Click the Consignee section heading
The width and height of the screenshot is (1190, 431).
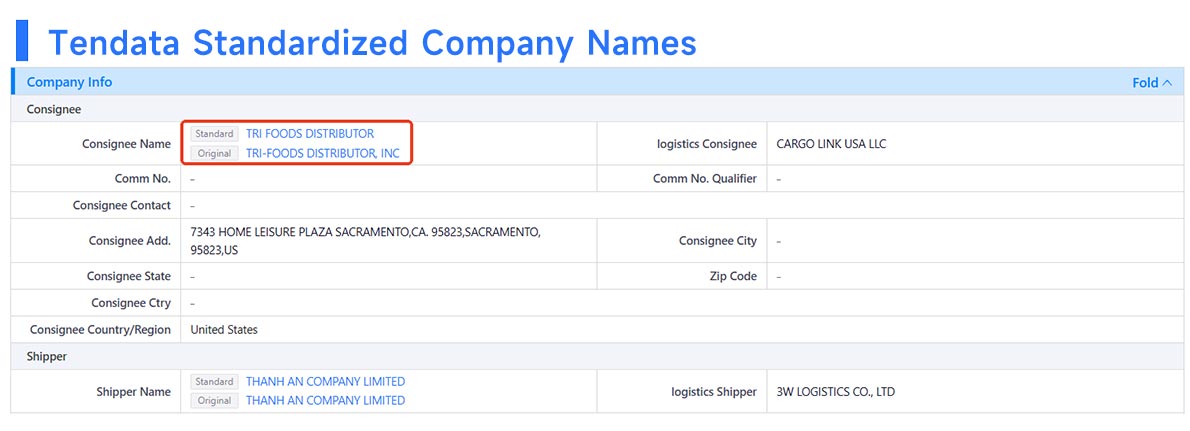point(54,109)
